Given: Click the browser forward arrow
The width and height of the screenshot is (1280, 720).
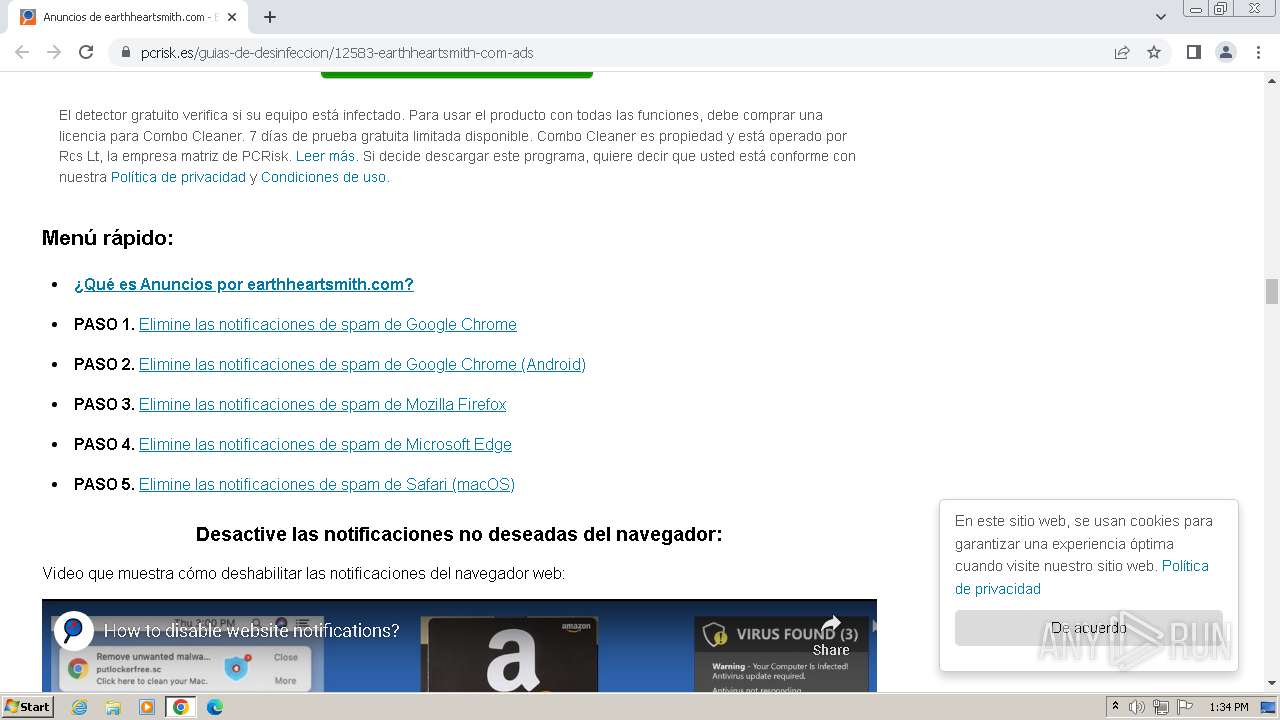Looking at the screenshot, I should (x=54, y=52).
